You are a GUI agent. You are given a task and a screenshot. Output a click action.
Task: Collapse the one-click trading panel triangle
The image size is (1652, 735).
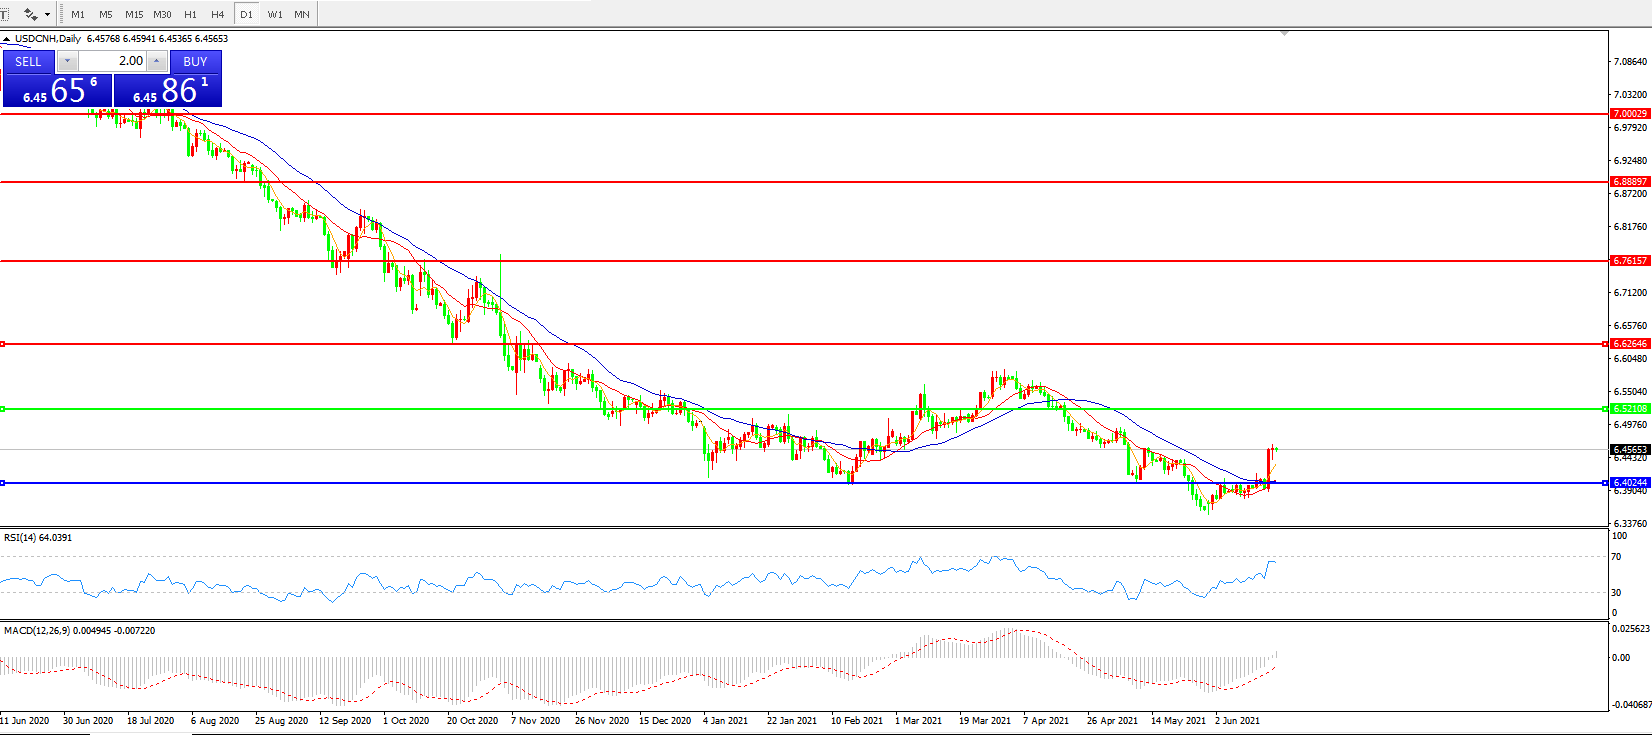7,39
